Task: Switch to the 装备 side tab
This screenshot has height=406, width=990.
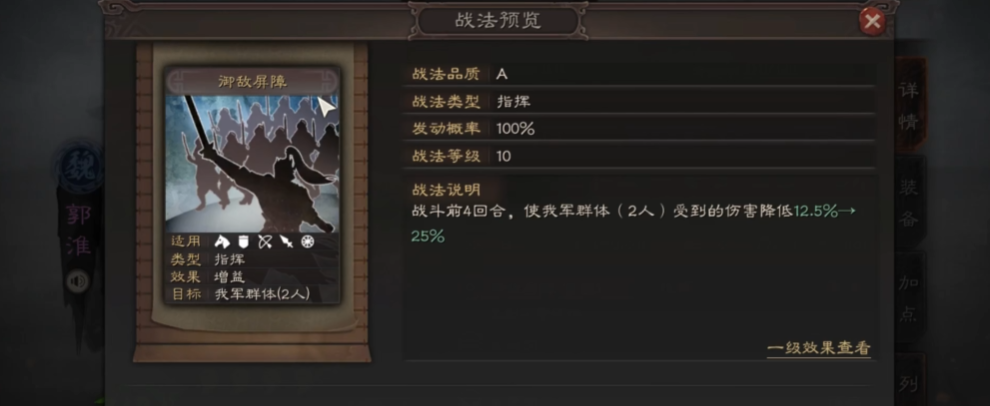Action: point(909,202)
